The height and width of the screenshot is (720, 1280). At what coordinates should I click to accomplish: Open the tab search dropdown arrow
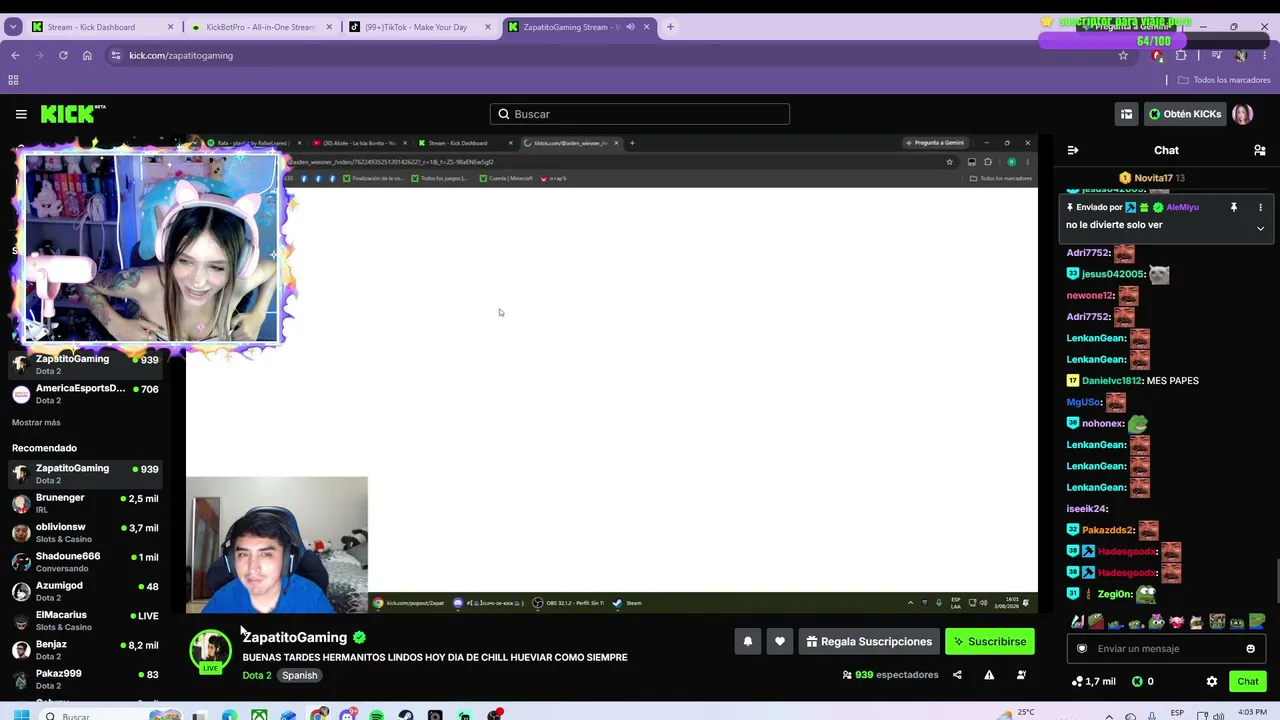click(x=13, y=27)
